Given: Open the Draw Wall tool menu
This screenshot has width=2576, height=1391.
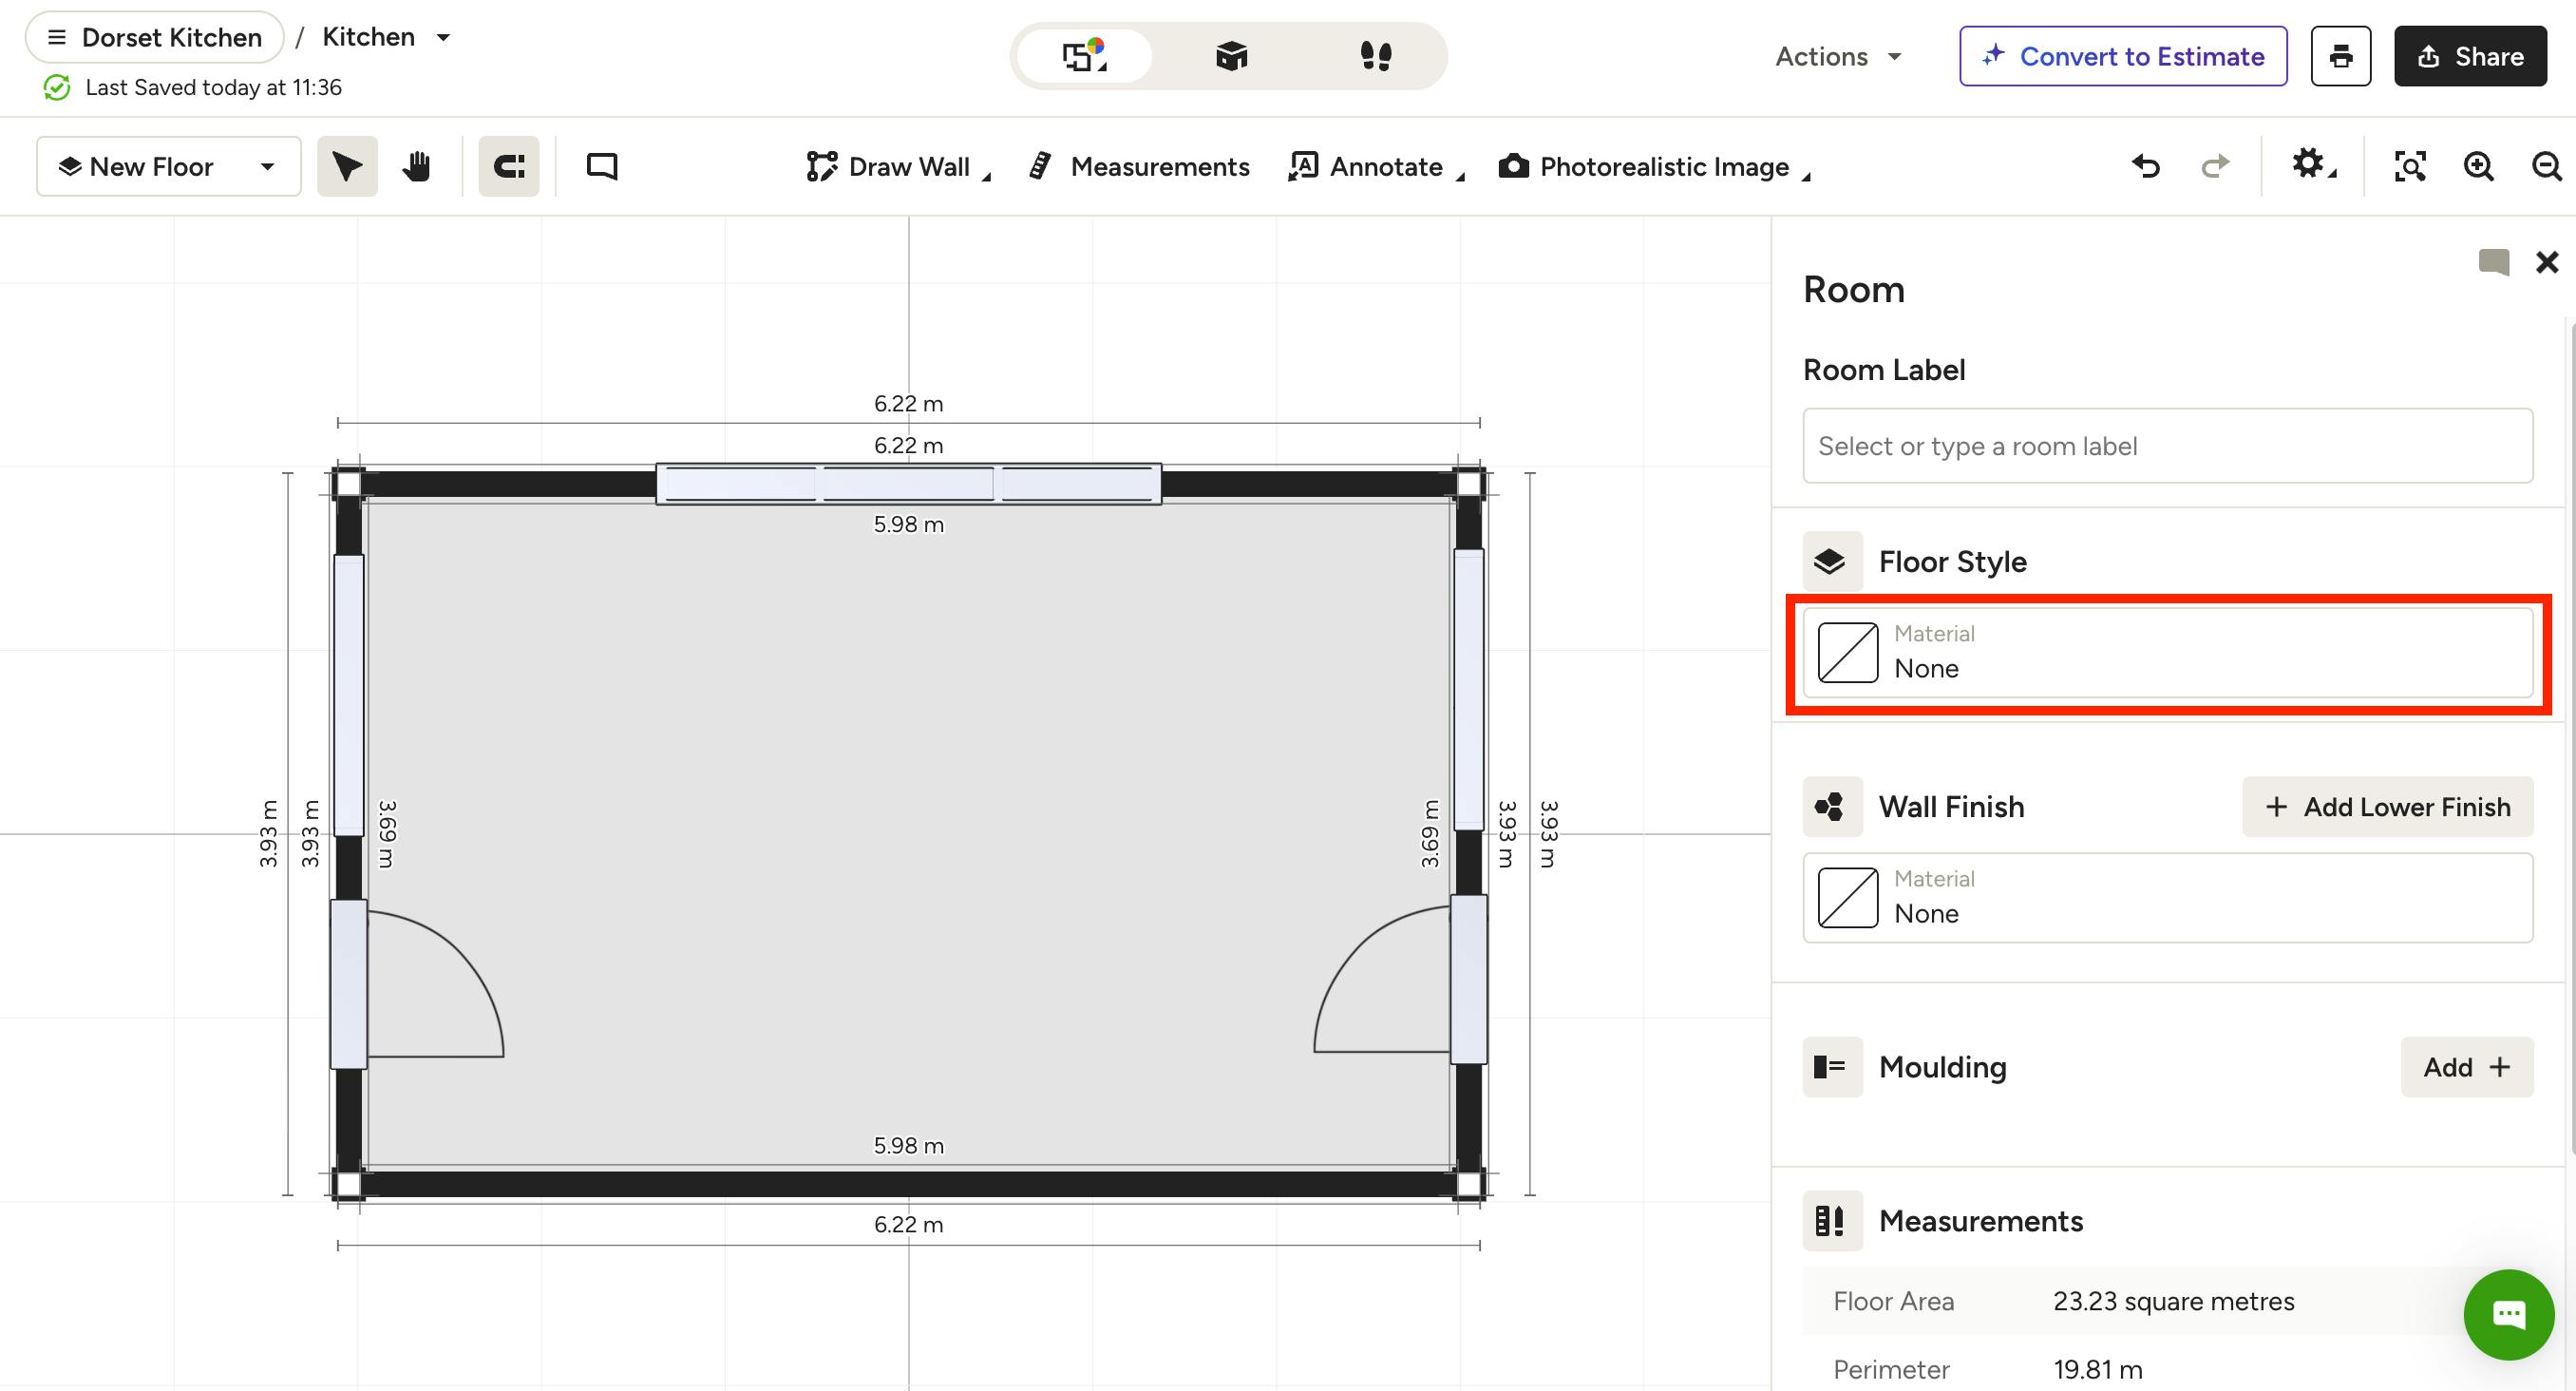Looking at the screenshot, I should pos(898,166).
